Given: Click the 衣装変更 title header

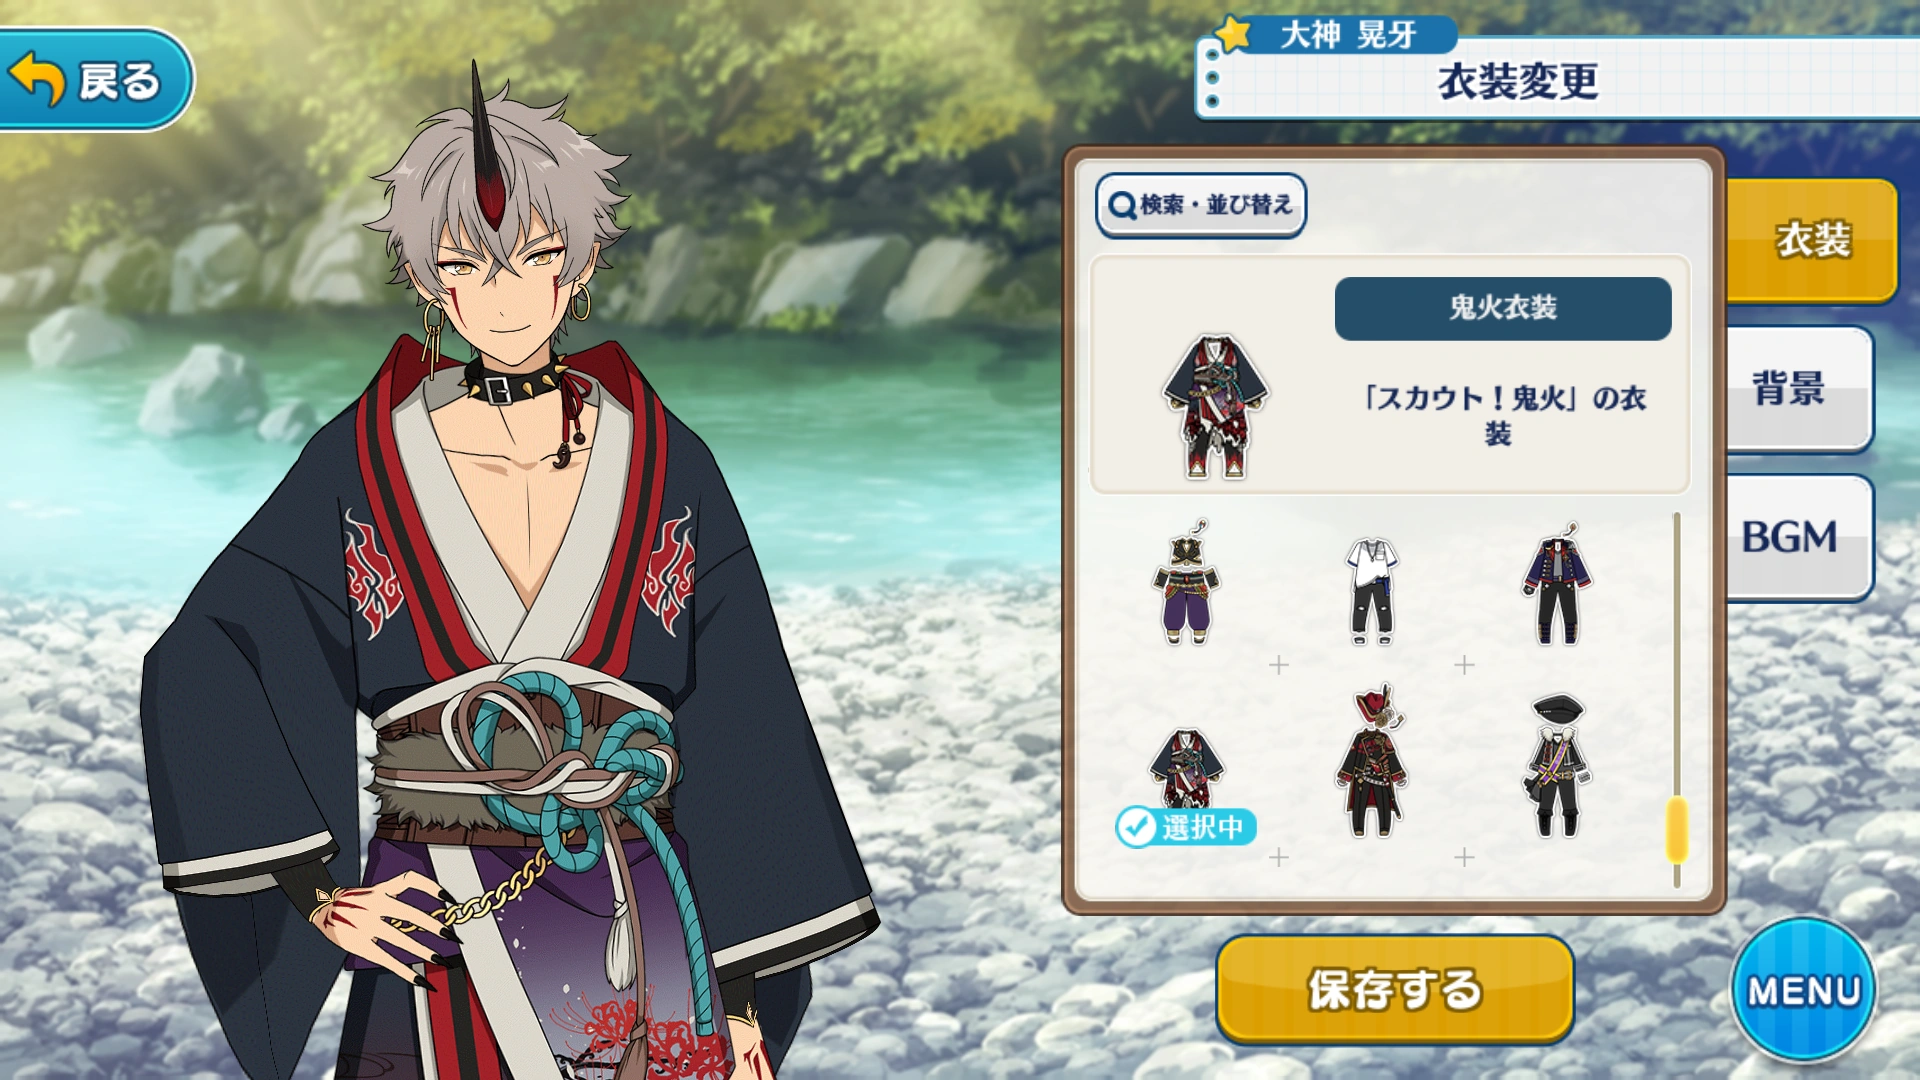Looking at the screenshot, I should 1518,81.
